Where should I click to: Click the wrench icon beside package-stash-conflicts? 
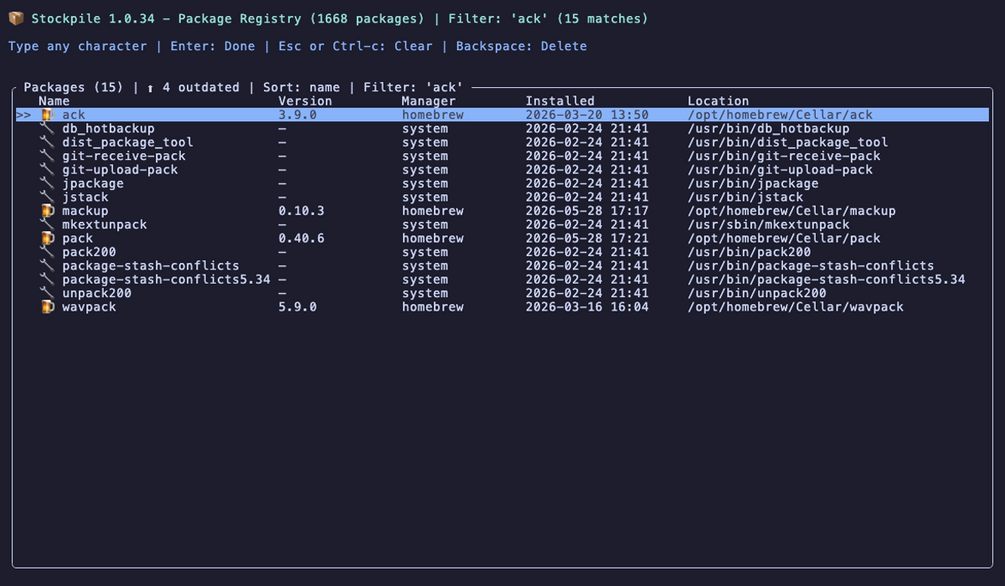[47, 265]
